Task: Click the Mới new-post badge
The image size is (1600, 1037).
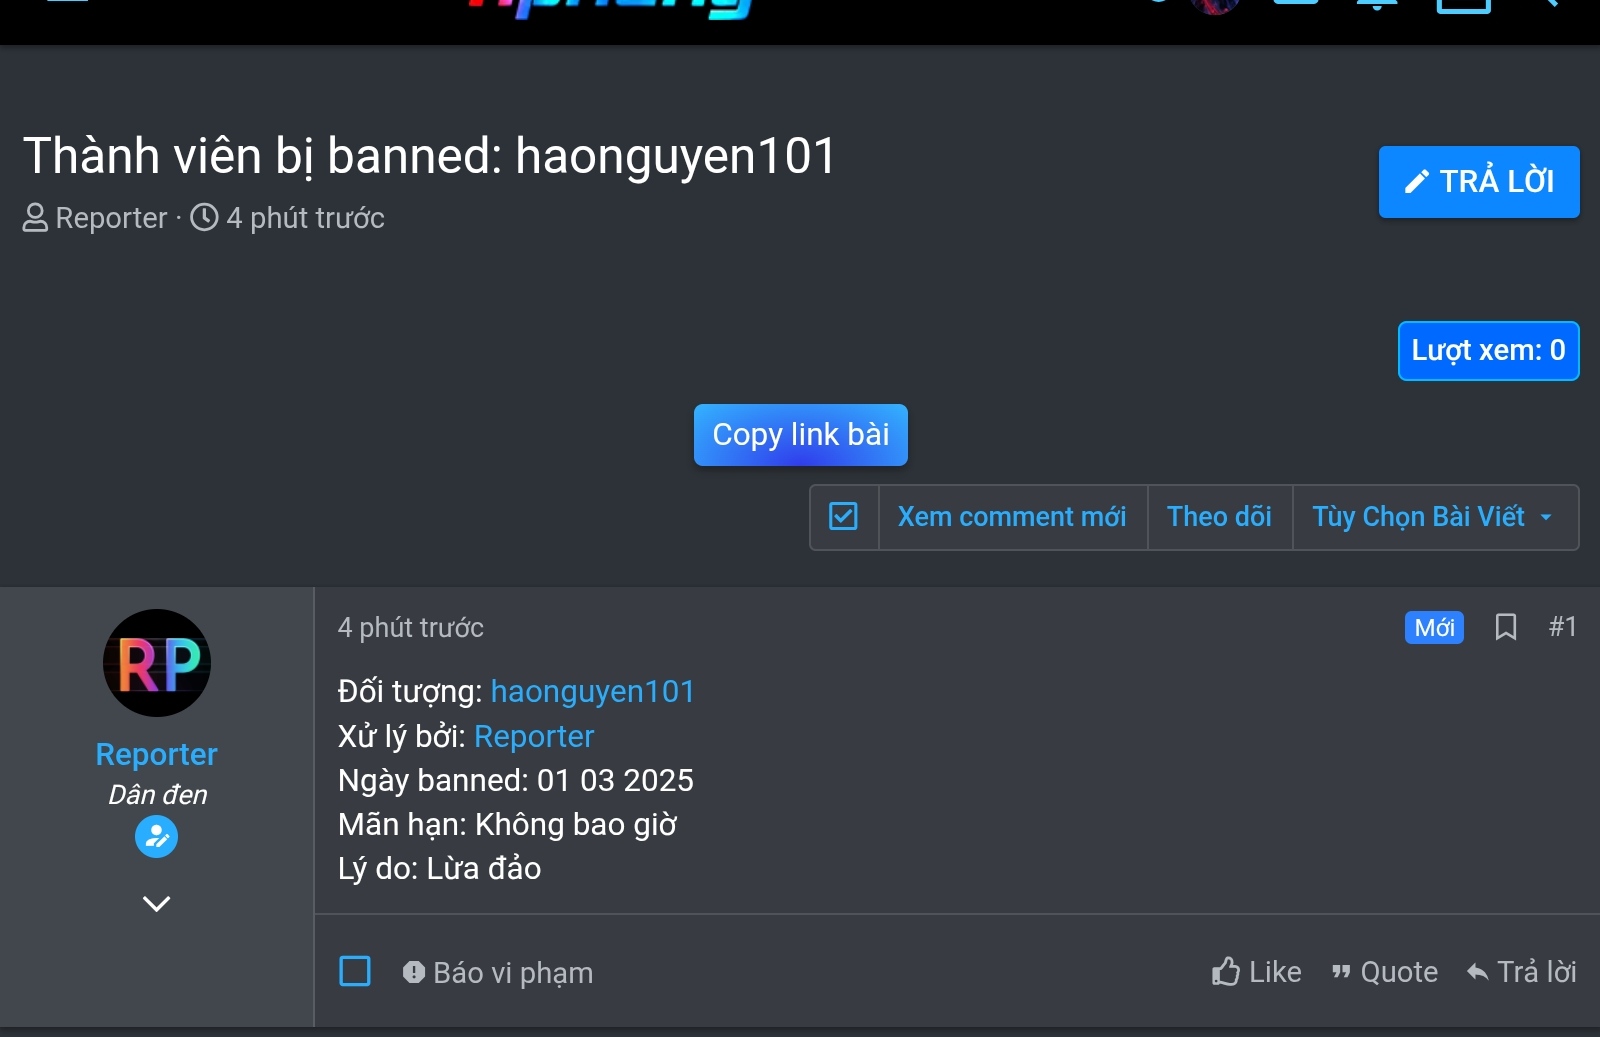Action: 1434,628
